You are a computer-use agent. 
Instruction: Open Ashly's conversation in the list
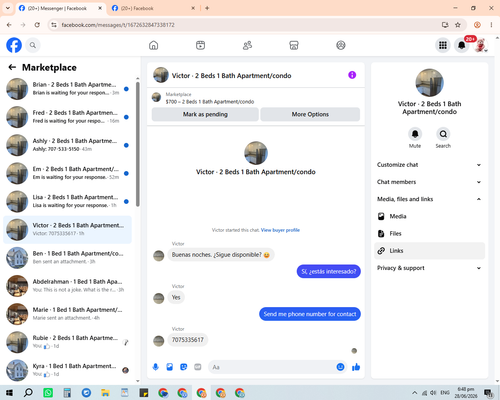point(67,145)
